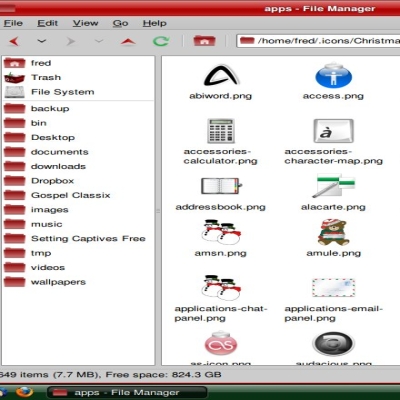
Task: Open the music folder shortcut
Action: click(78, 224)
